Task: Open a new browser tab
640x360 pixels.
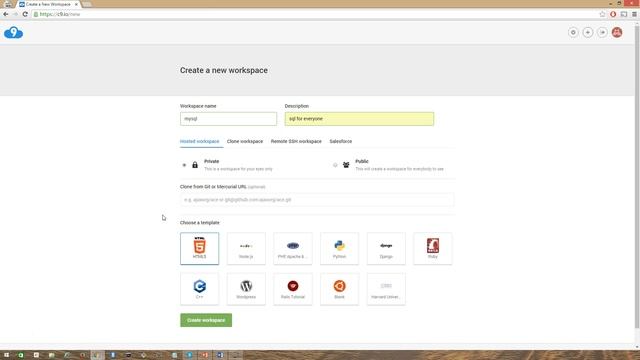Action: [x=87, y=4]
